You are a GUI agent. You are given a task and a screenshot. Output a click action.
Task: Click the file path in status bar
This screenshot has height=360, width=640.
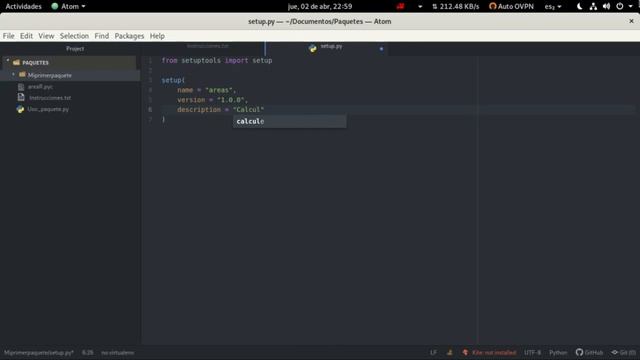click(x=39, y=353)
